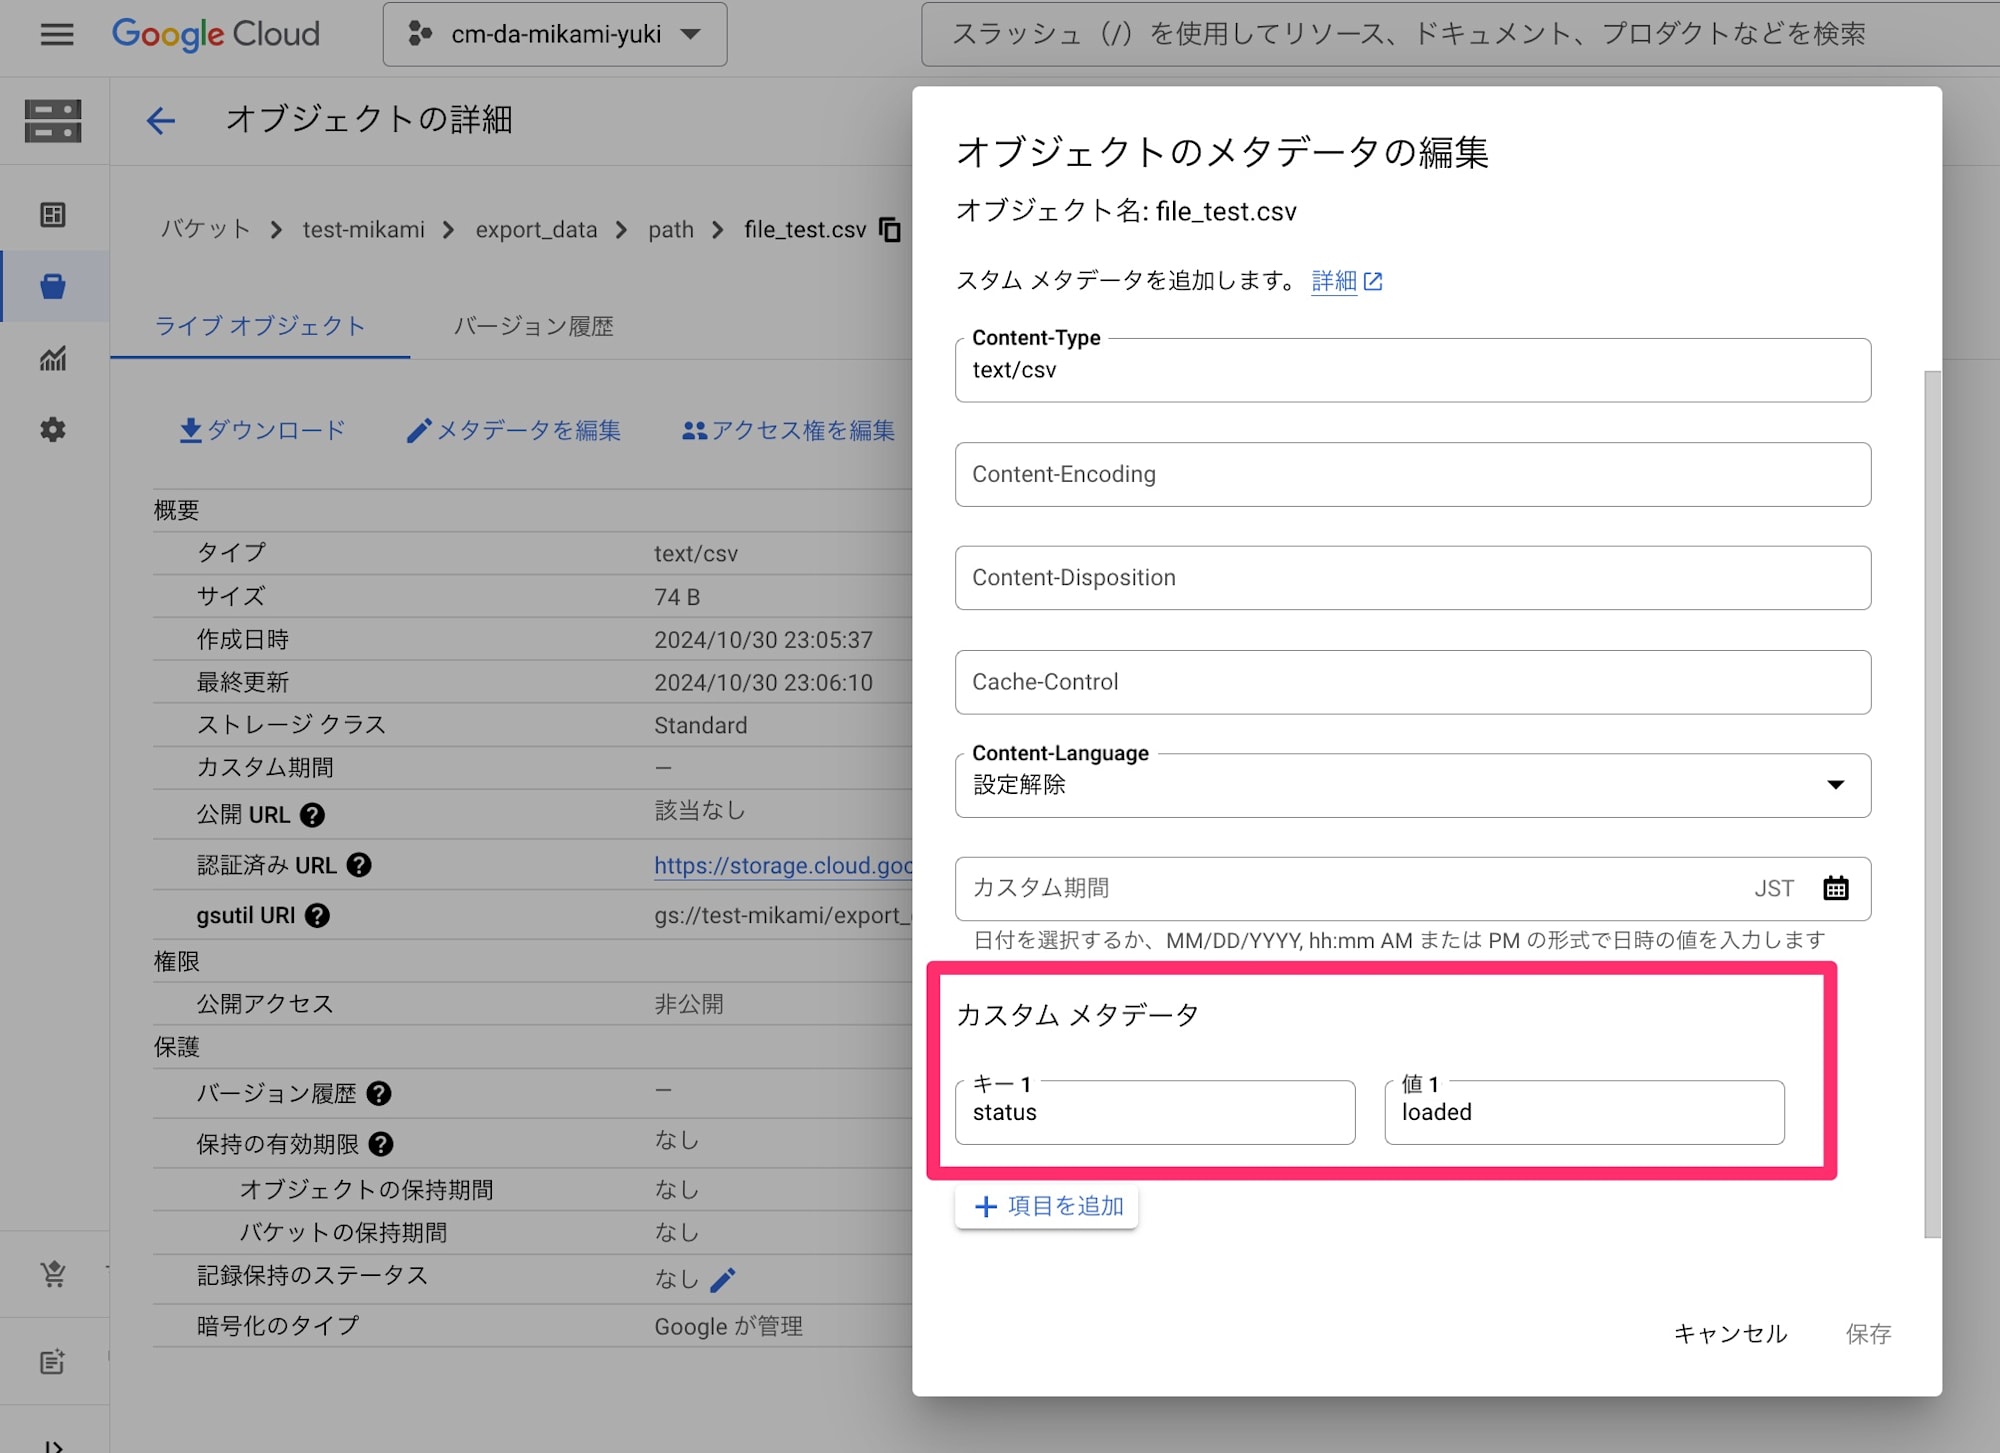Viewport: 2000px width, 1453px height.
Task: Click the キャンセル cancel button
Action: (1728, 1332)
